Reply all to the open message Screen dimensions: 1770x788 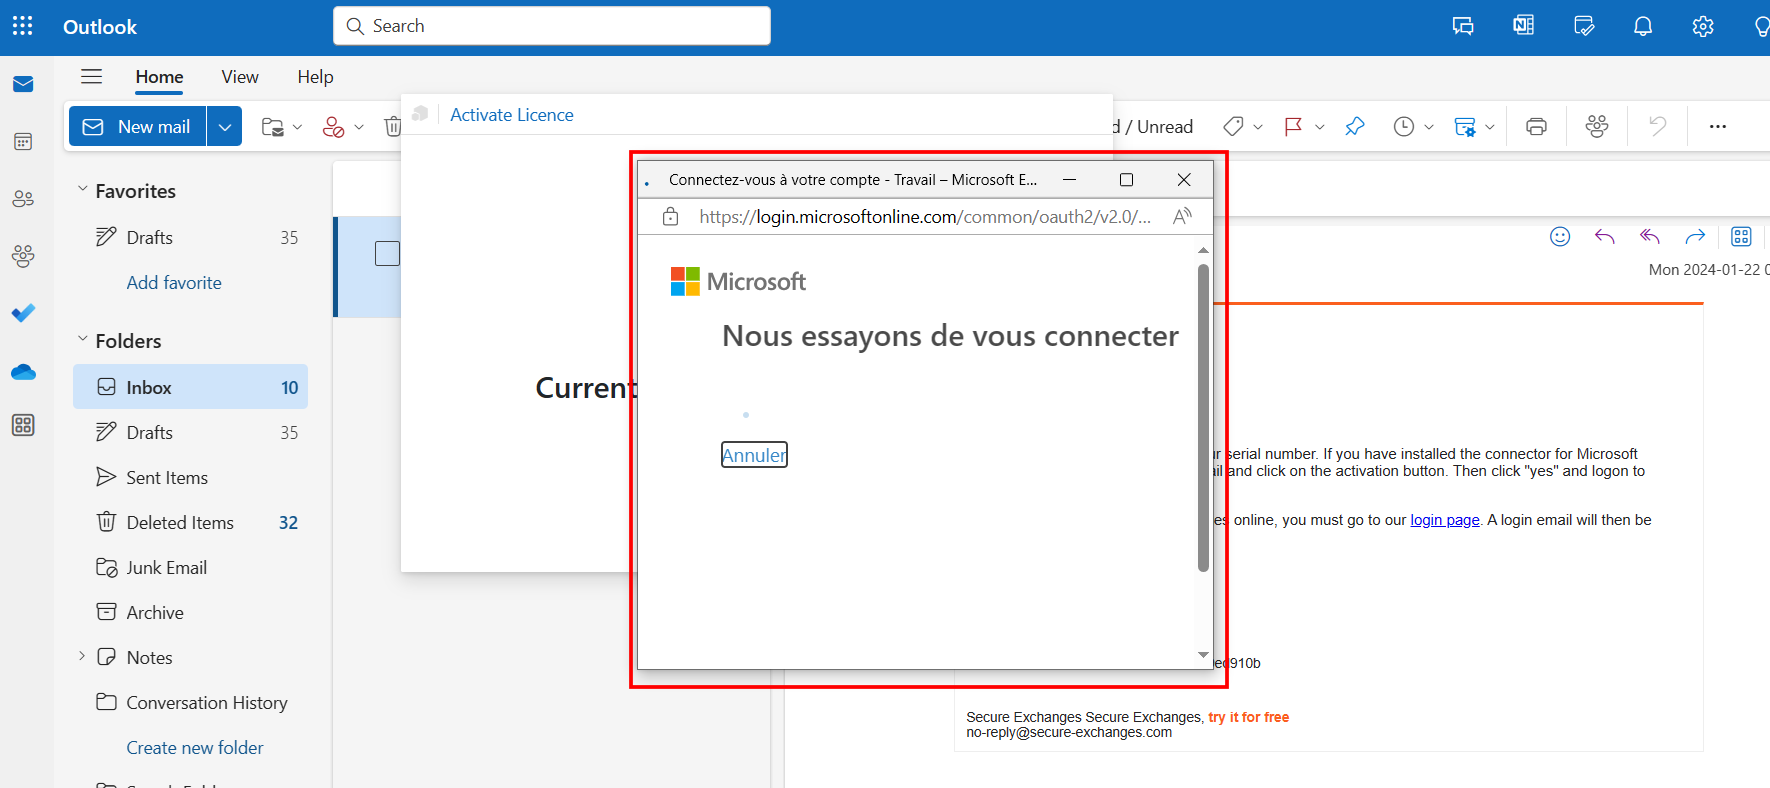click(1650, 236)
